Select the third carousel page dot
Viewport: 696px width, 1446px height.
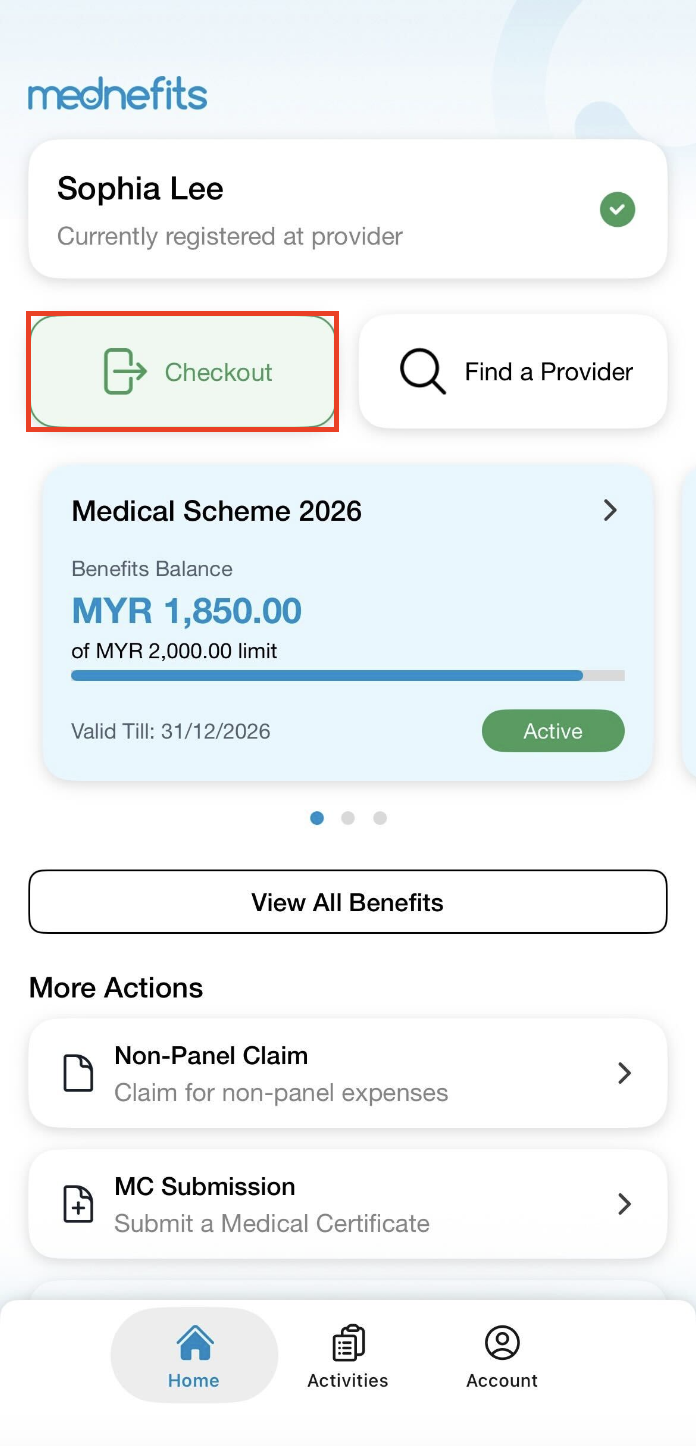click(x=380, y=818)
